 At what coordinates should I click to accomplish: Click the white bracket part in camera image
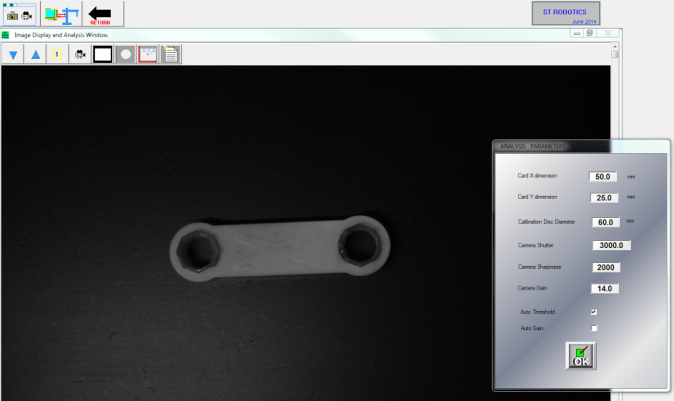coord(279,248)
